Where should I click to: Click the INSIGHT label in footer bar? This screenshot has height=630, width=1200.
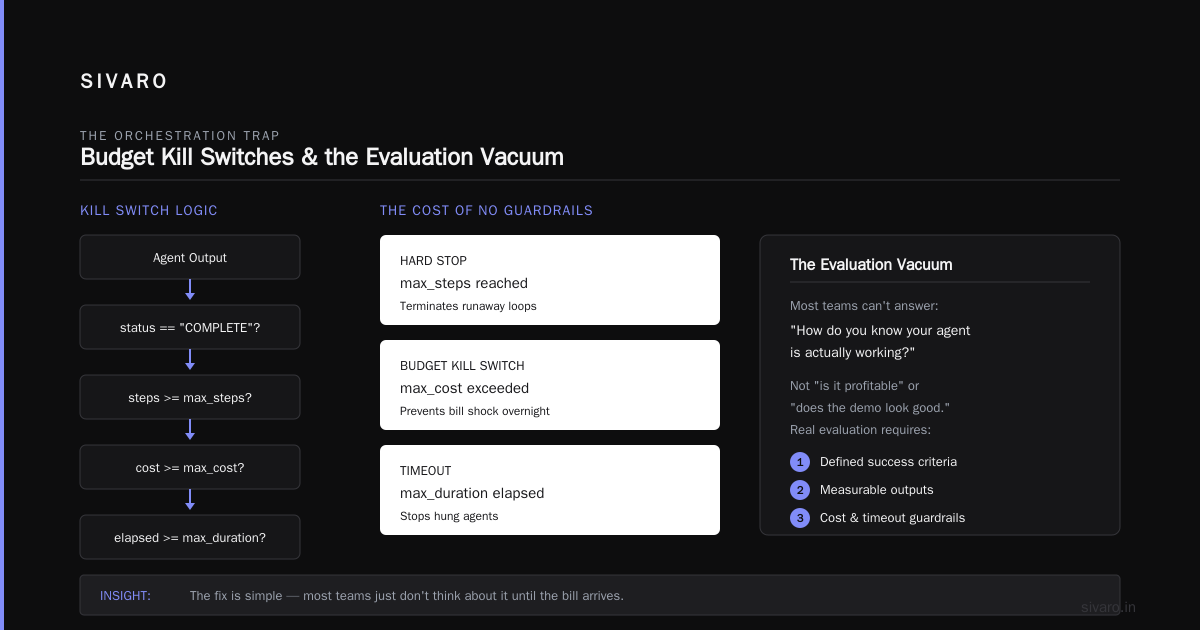[x=125, y=596]
